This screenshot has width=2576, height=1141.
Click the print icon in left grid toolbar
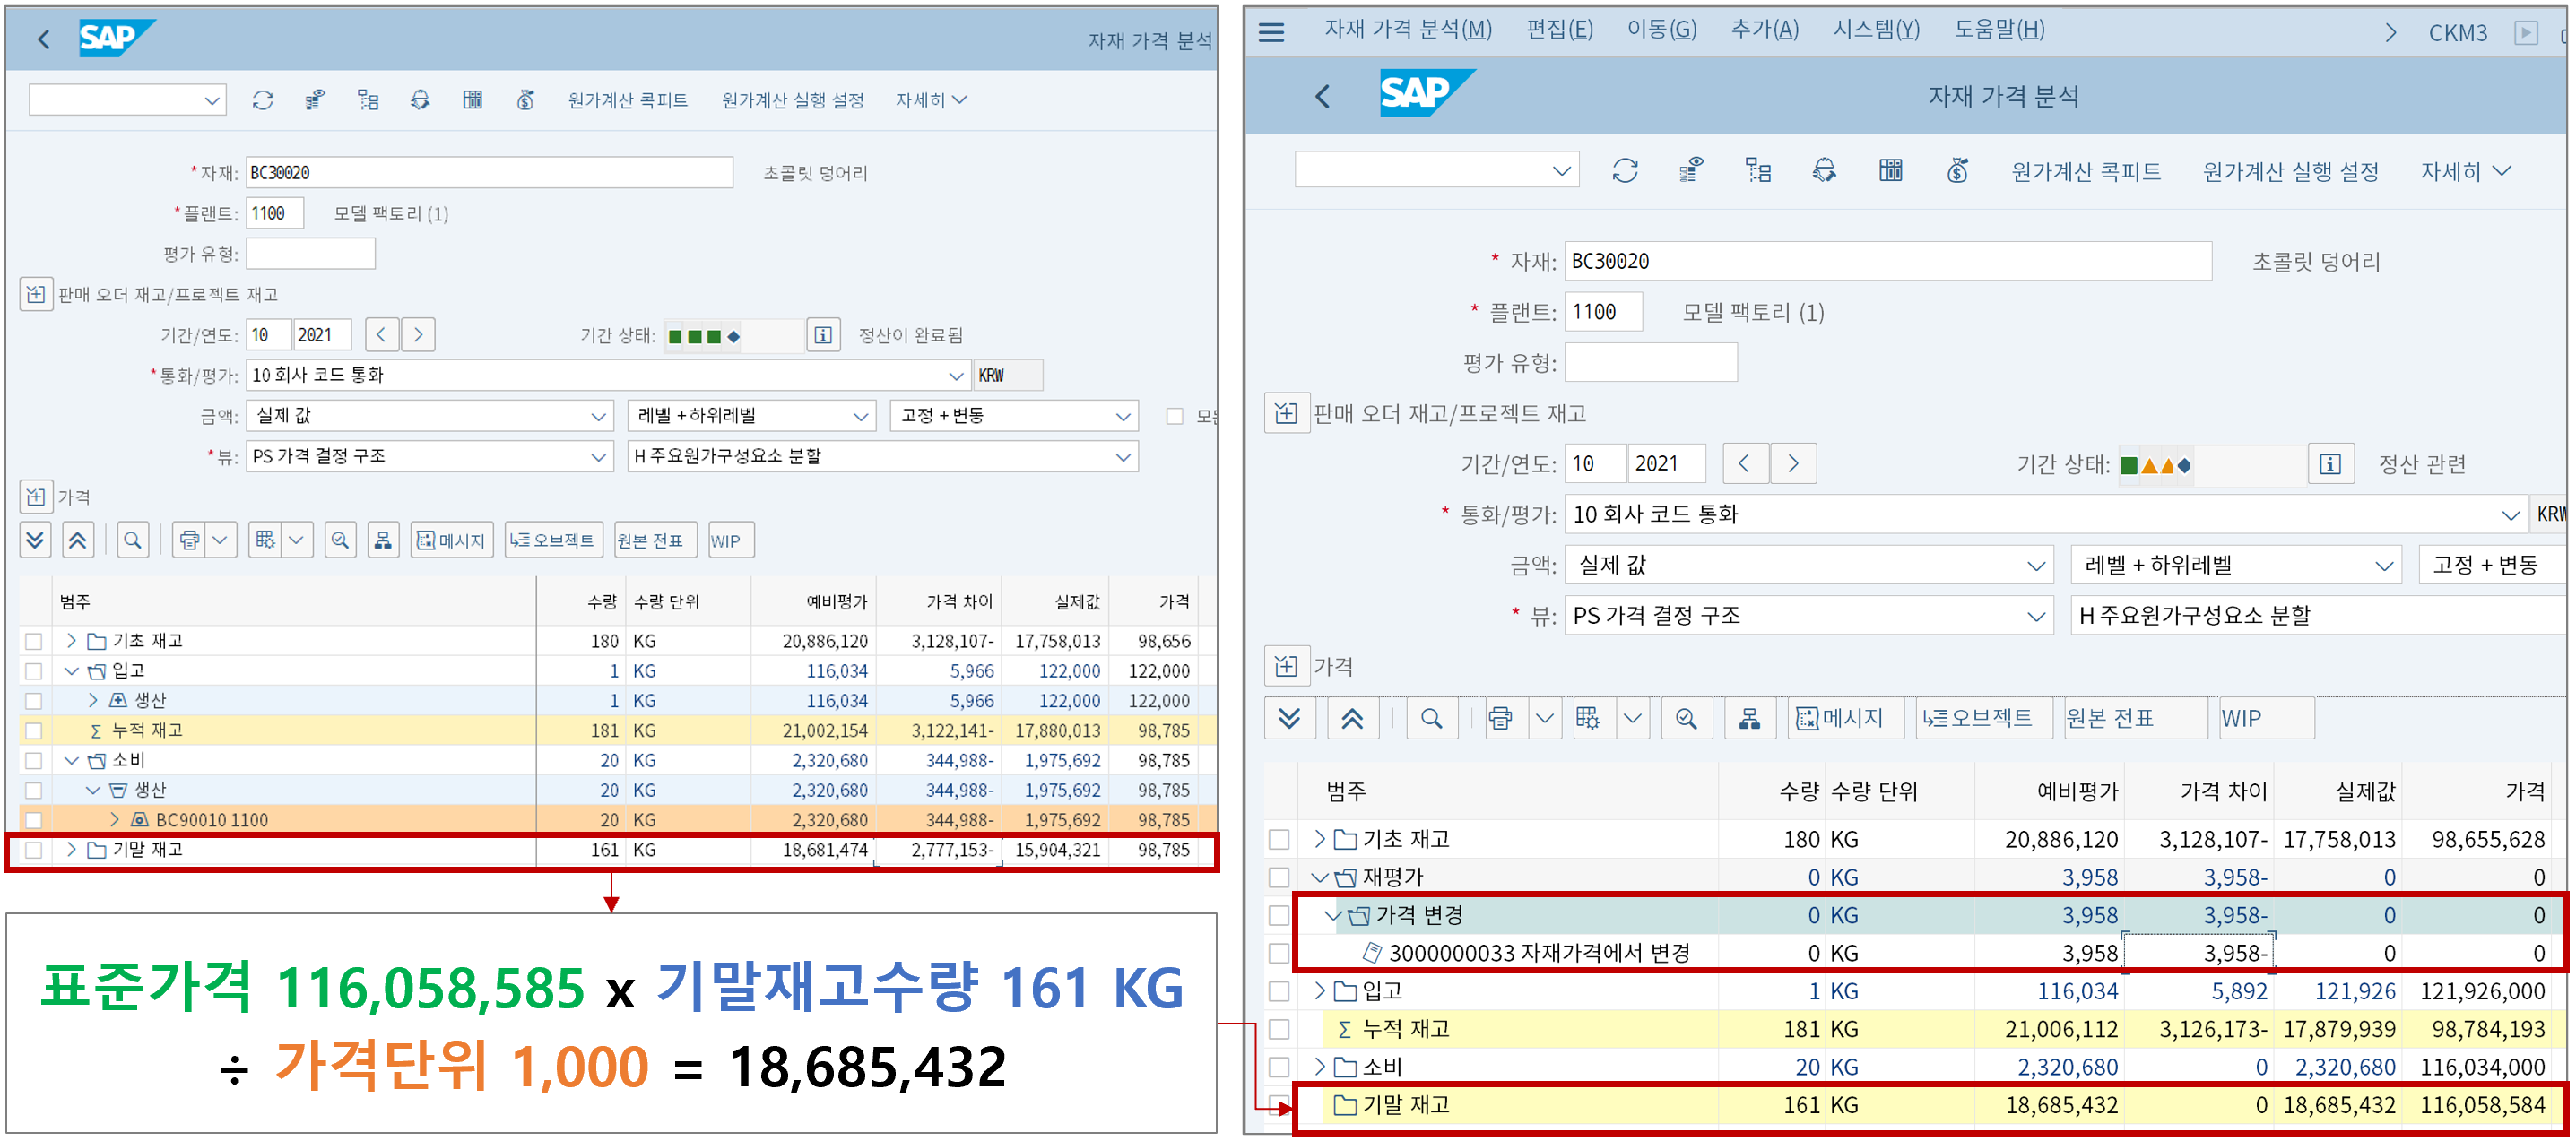click(x=189, y=541)
